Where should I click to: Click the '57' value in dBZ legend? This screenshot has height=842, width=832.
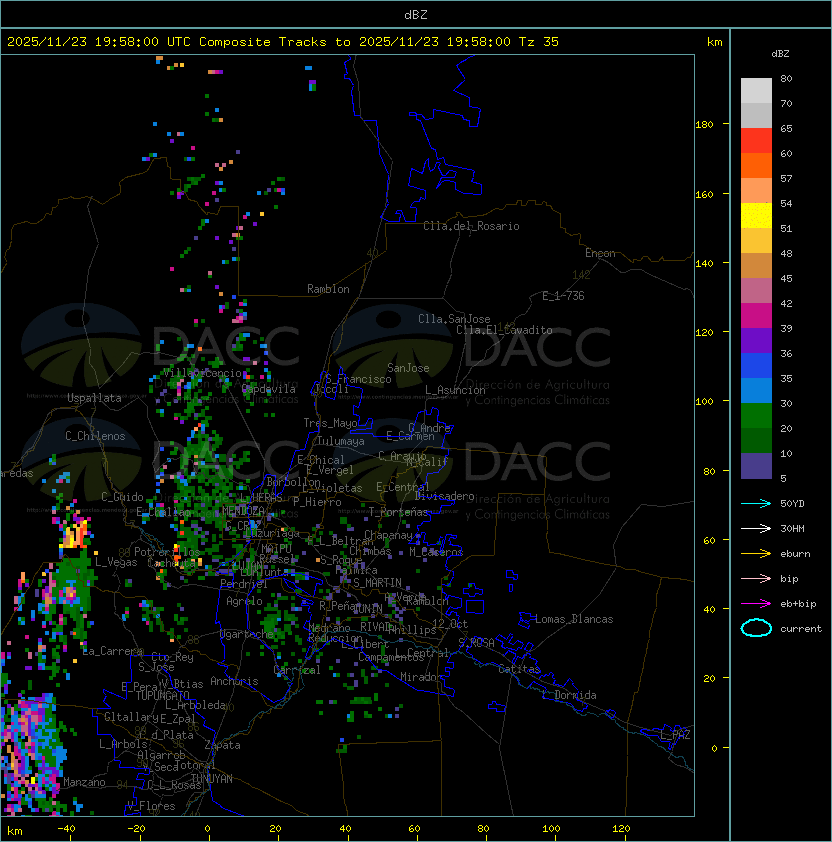[x=786, y=178]
